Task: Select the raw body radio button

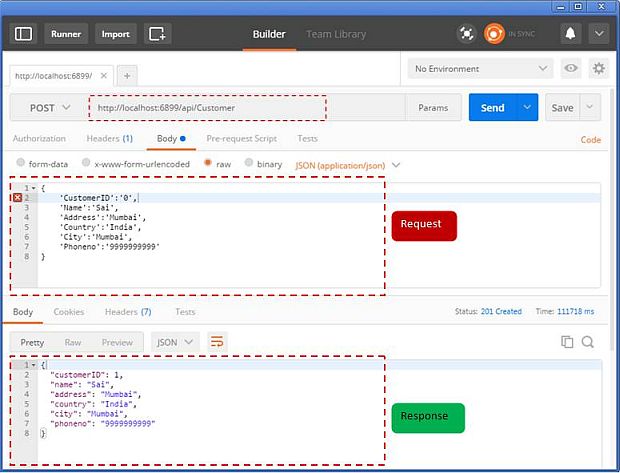Action: point(208,163)
